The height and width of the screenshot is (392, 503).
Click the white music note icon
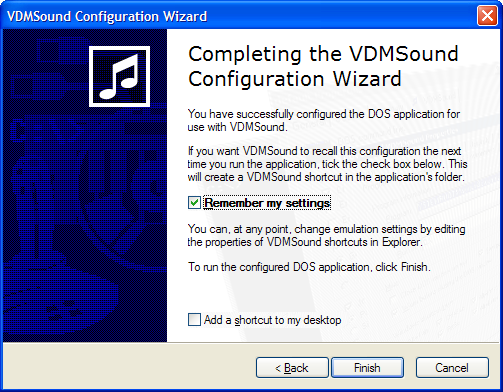[119, 77]
